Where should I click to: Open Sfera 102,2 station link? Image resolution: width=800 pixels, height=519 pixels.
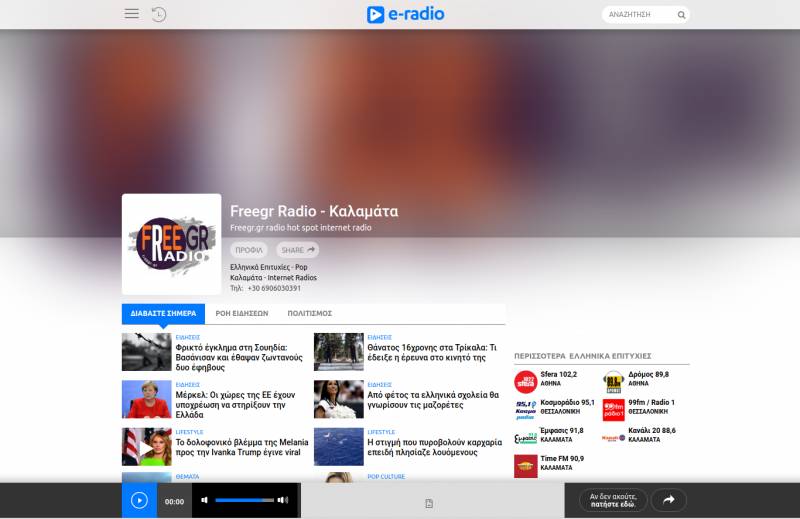coord(558,375)
